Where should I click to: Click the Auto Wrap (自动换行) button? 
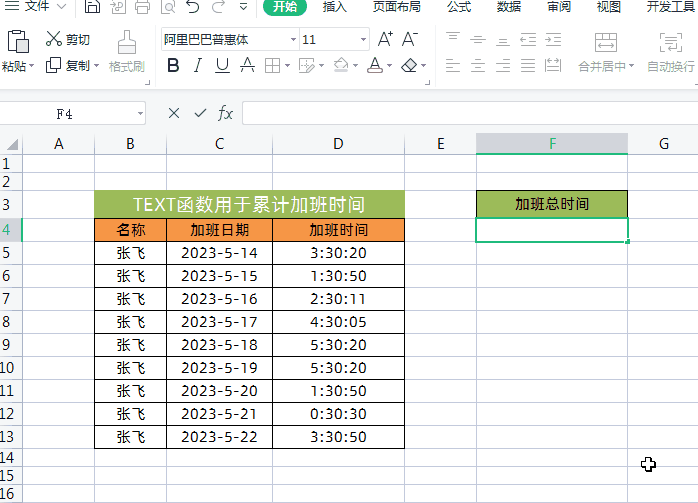(671, 52)
